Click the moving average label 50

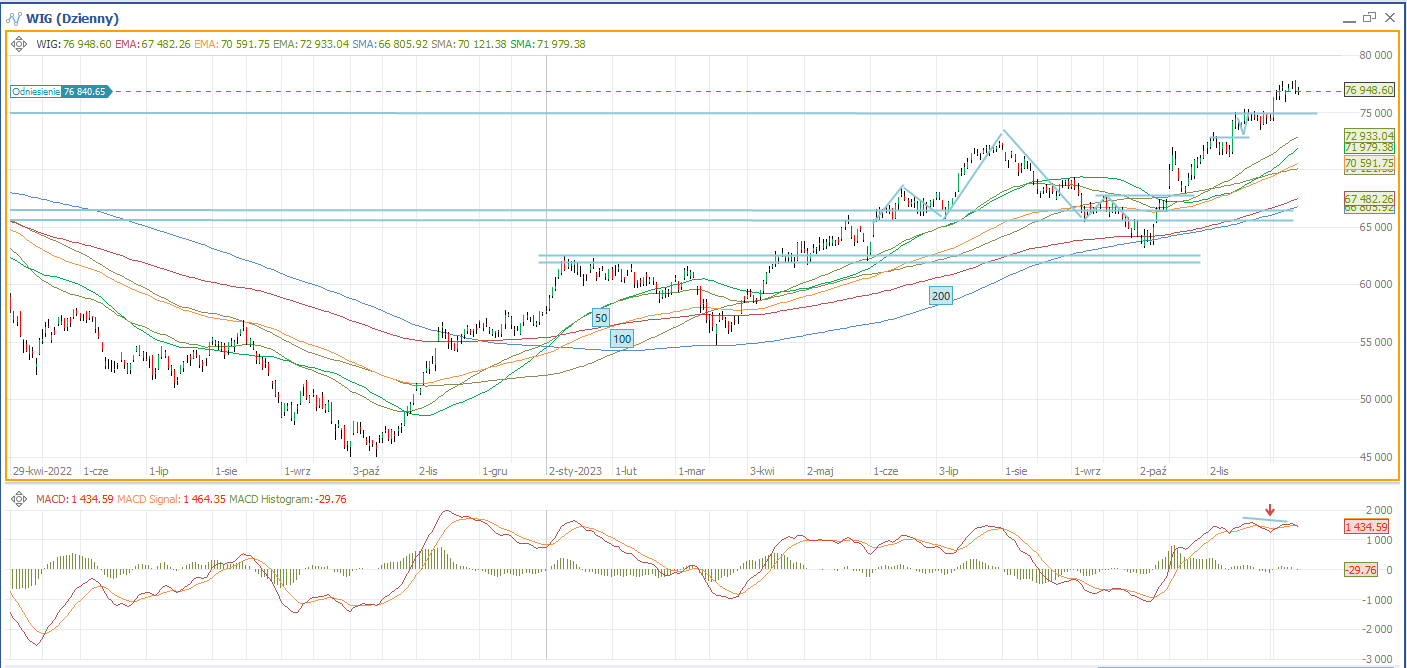600,318
